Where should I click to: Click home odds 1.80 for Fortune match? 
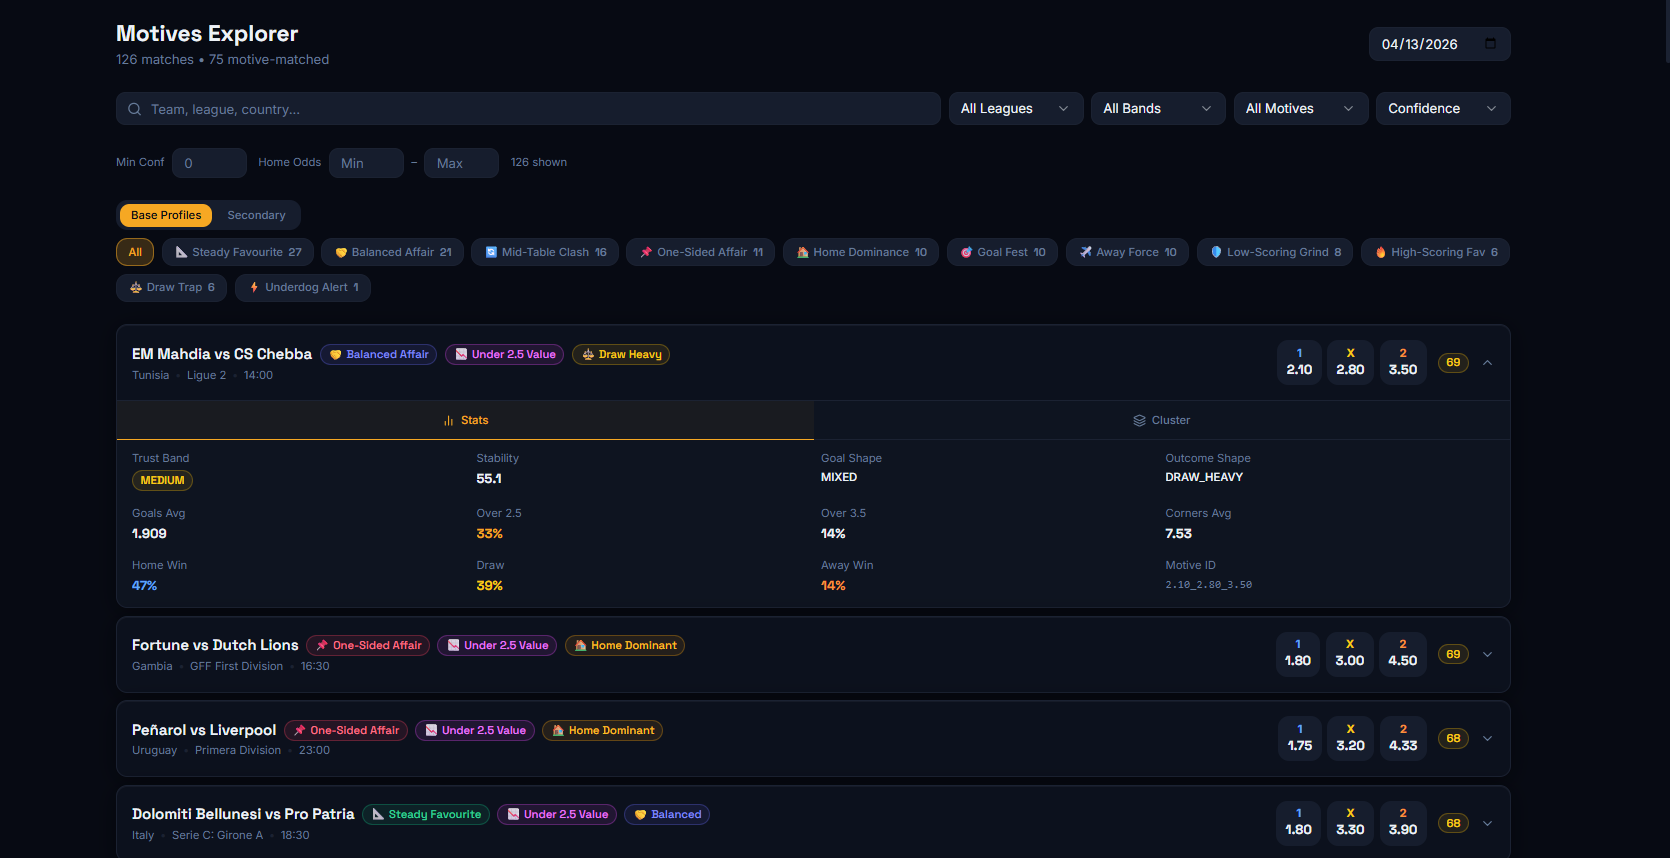tap(1297, 654)
